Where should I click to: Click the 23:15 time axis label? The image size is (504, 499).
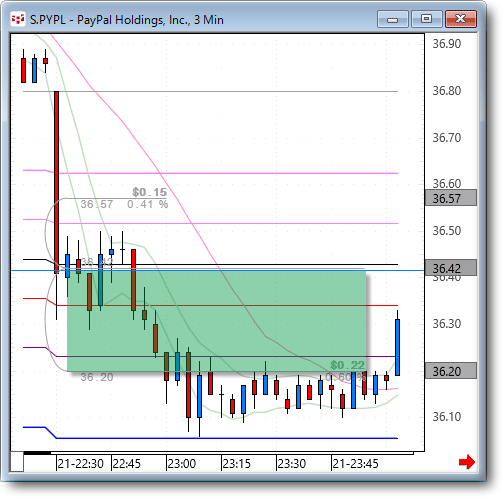(237, 464)
